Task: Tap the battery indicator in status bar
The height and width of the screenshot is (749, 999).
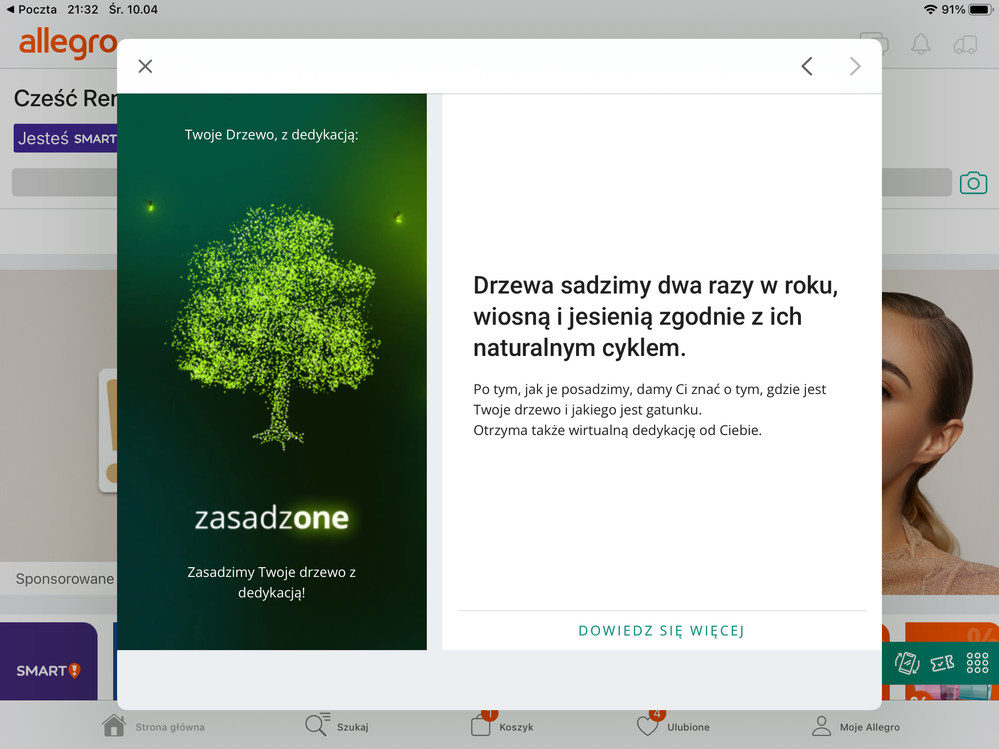Action: pos(980,10)
